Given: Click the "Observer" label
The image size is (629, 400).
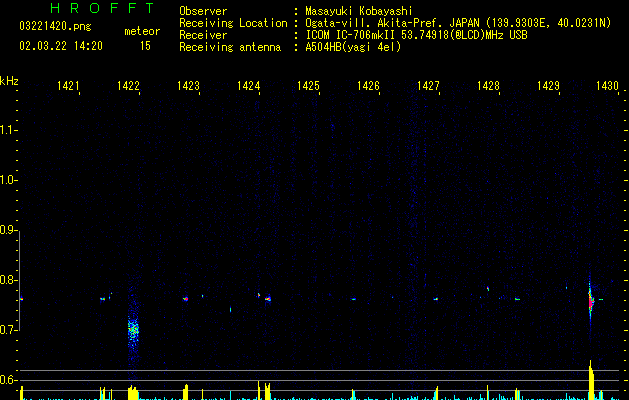Looking at the screenshot, I should tap(203, 11).
